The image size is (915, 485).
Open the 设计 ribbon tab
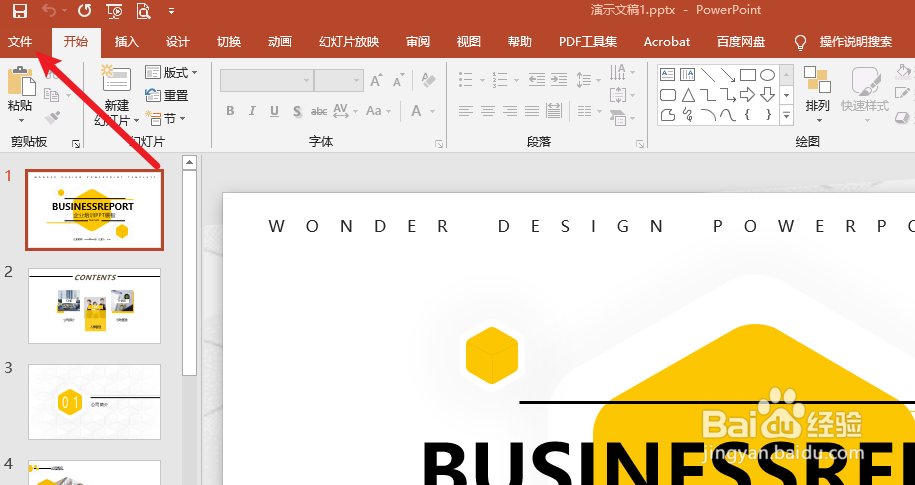[x=177, y=42]
